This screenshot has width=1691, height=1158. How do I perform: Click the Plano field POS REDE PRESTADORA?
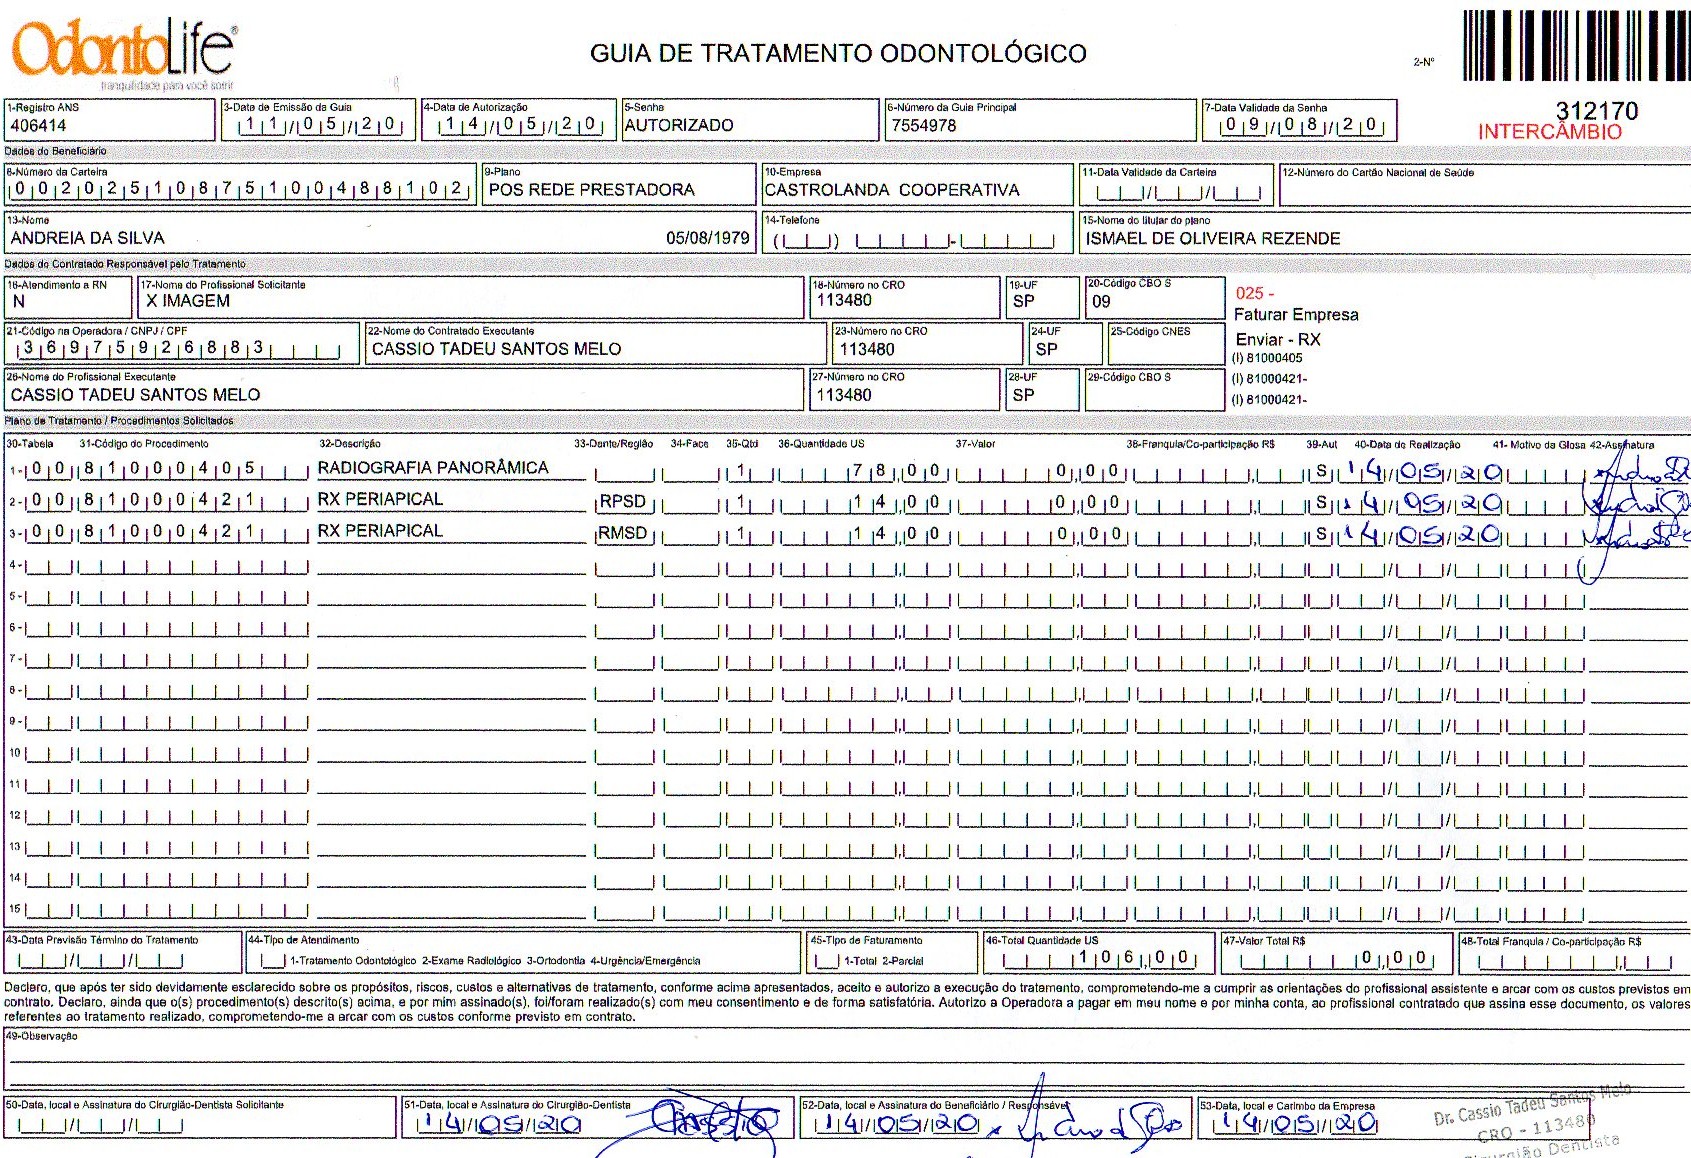(591, 190)
